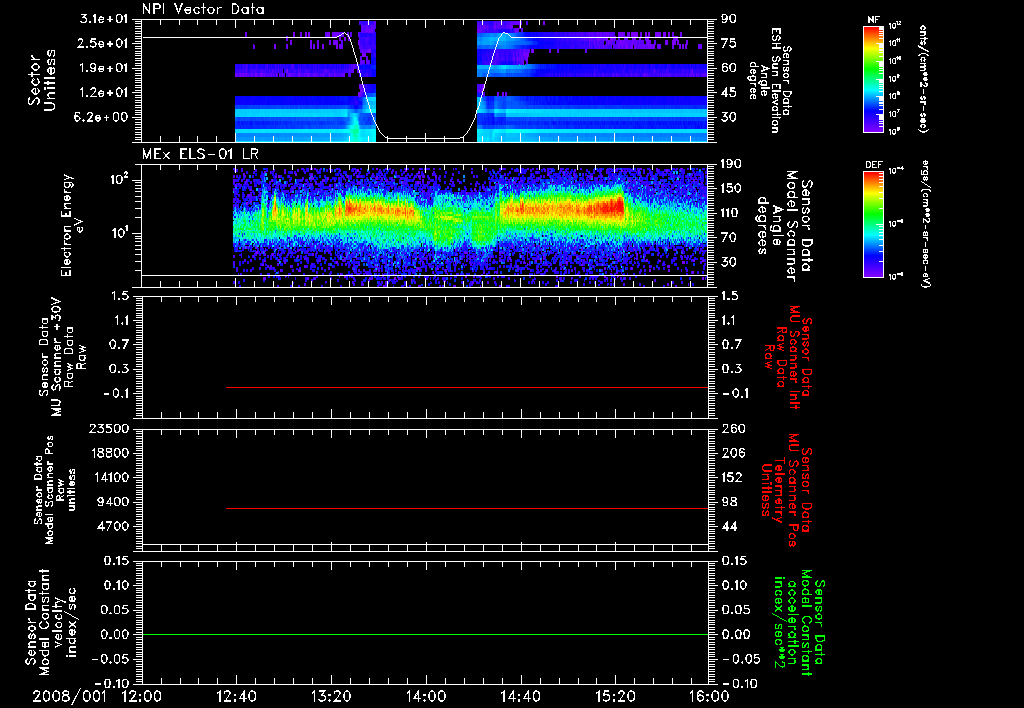Click the 14:40 time tick label
The width and height of the screenshot is (1024, 708).
coord(520,696)
